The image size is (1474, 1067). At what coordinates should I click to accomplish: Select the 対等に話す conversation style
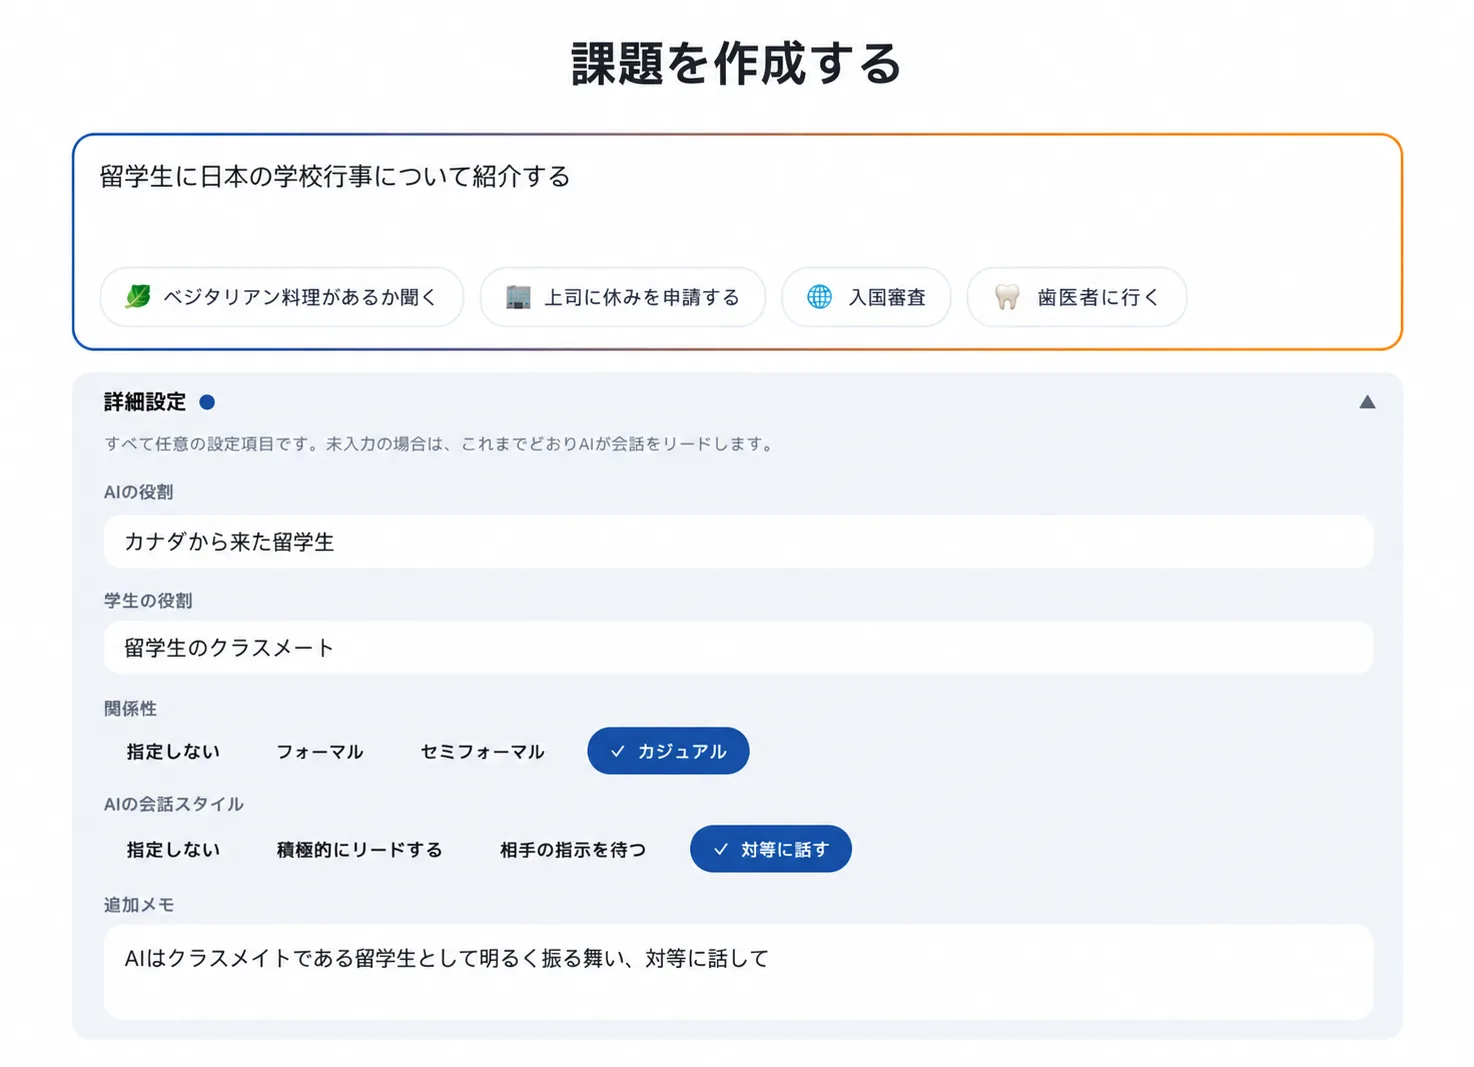771,849
